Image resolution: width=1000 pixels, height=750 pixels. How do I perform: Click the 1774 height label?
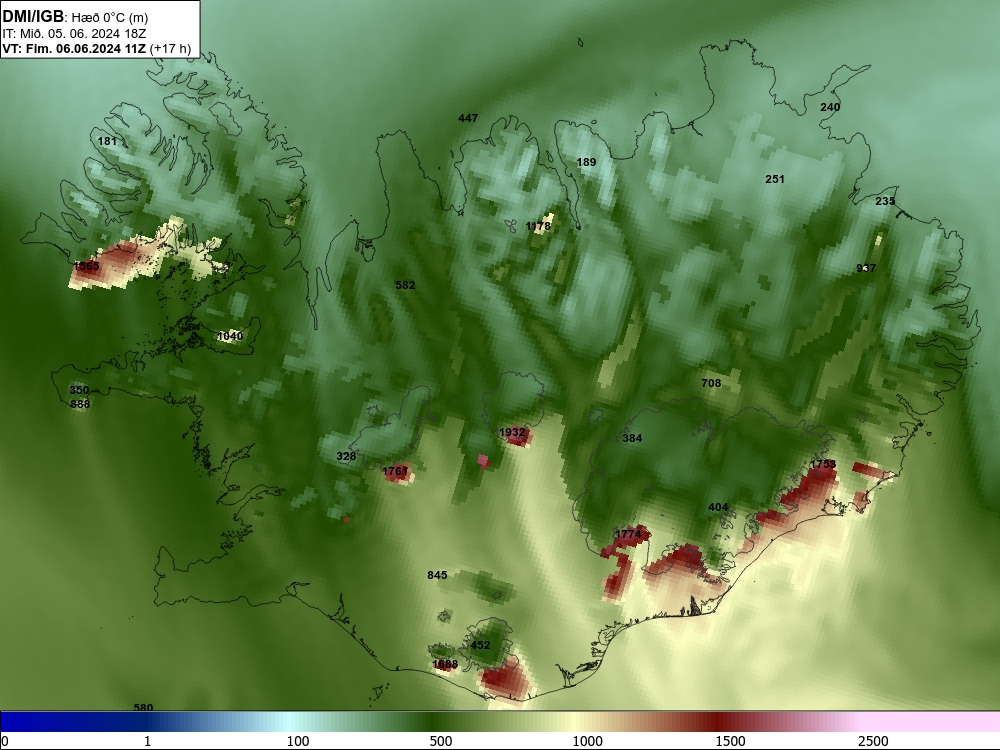coord(628,534)
